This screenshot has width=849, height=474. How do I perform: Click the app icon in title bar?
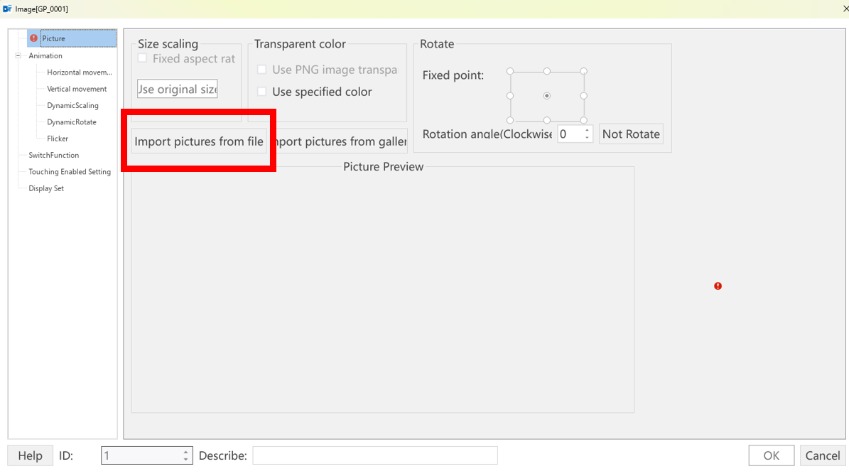coord(7,9)
